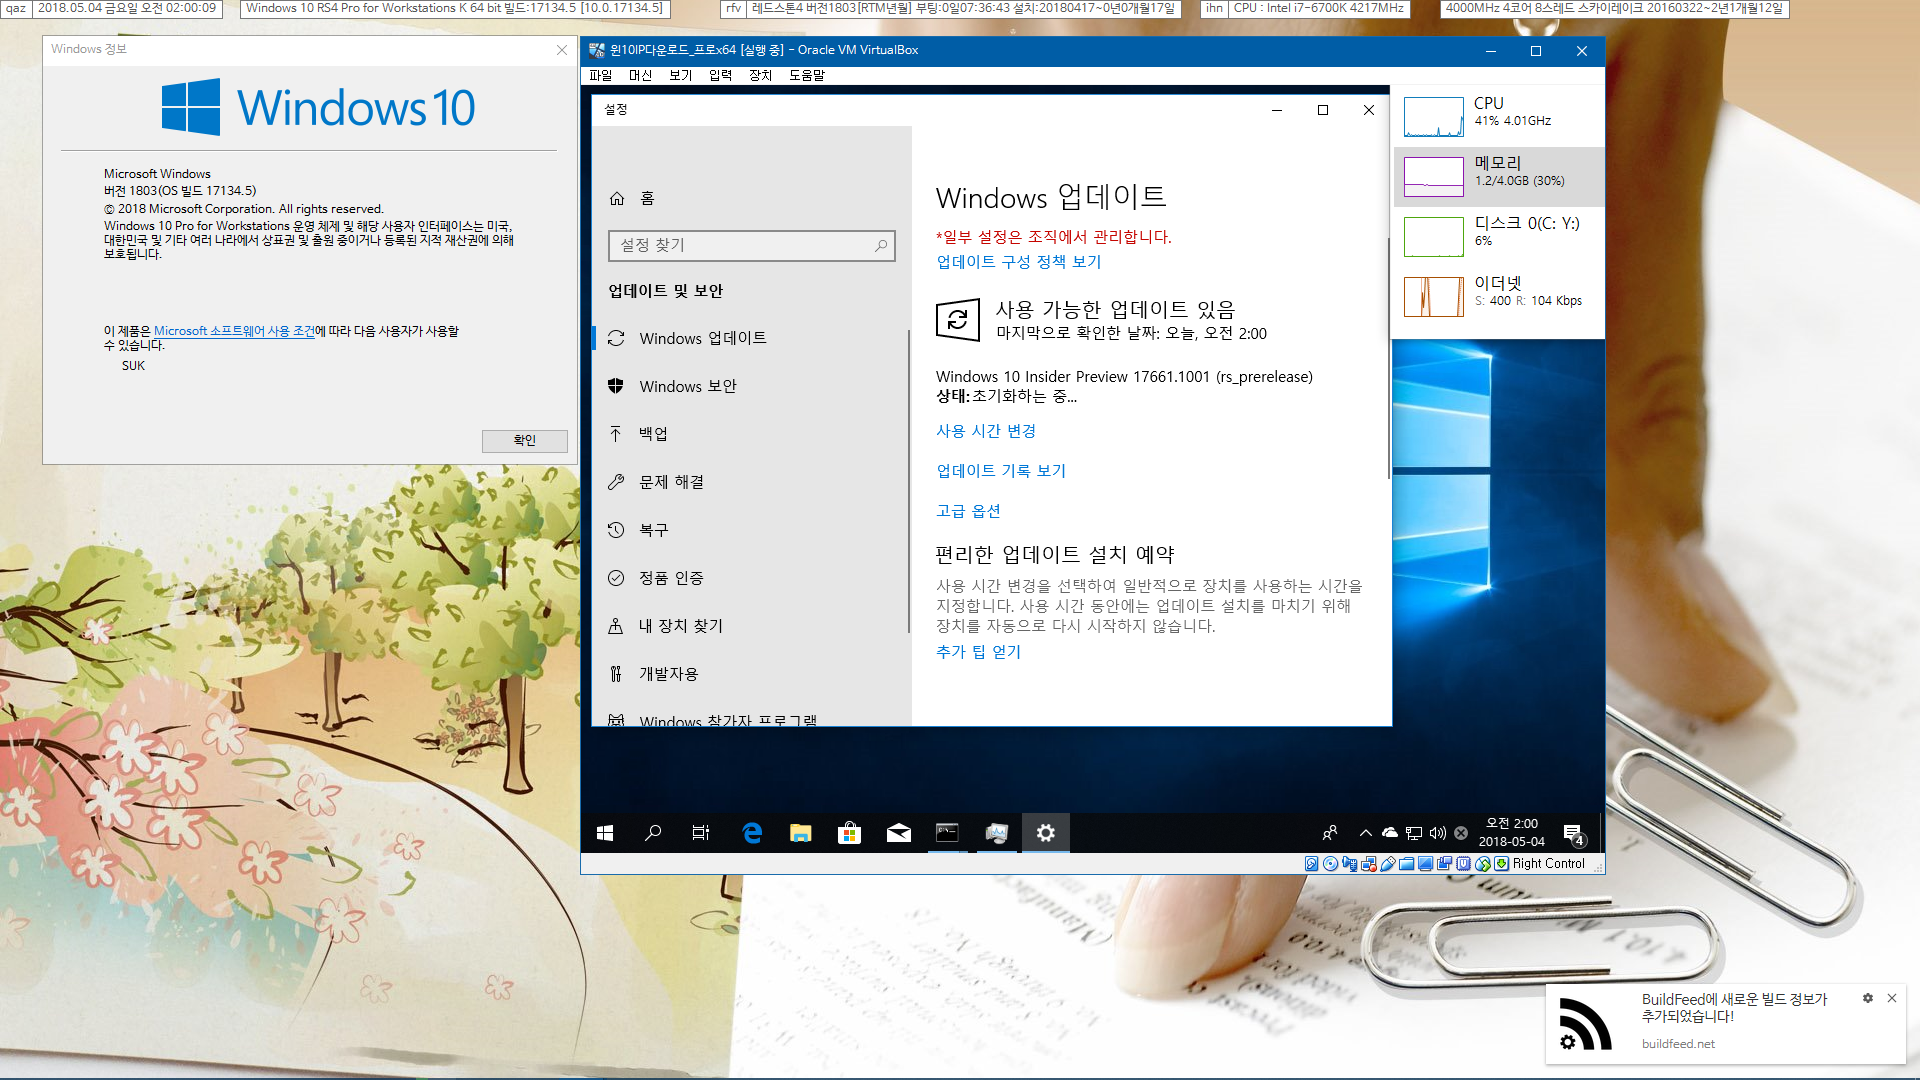
Task: Open 보기 menu in VirtualBox
Action: (681, 76)
